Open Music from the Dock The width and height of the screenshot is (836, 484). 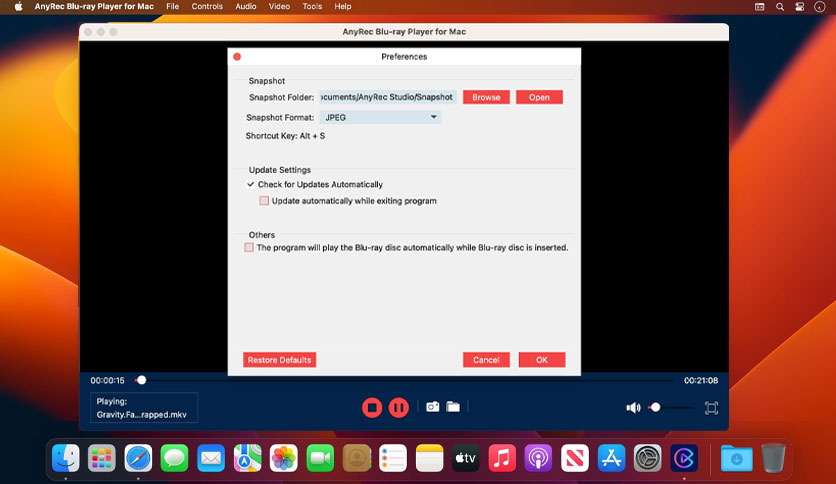point(502,458)
